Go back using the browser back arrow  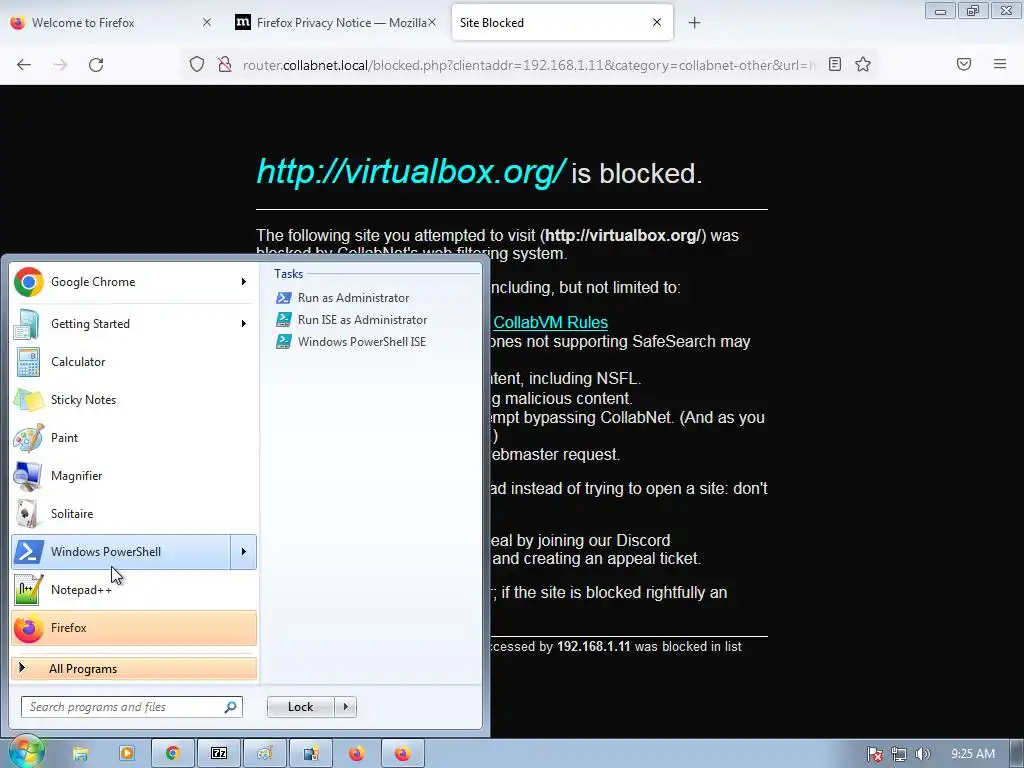pos(24,64)
